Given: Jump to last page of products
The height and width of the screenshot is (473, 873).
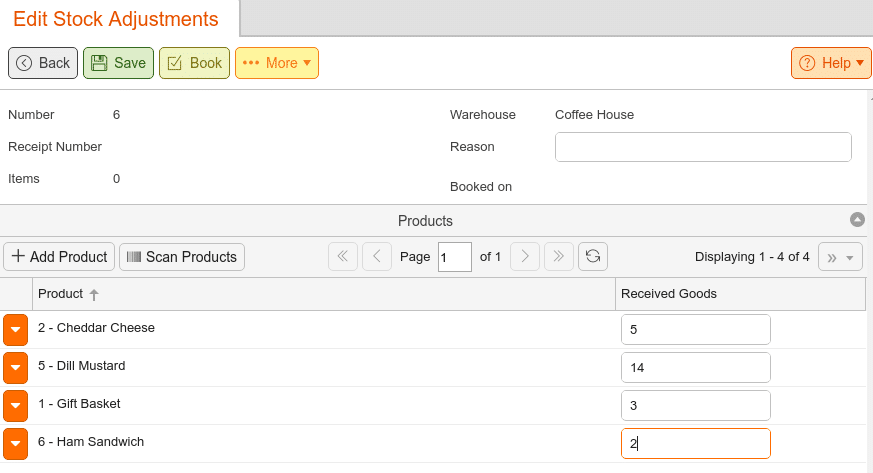Looking at the screenshot, I should coord(559,257).
